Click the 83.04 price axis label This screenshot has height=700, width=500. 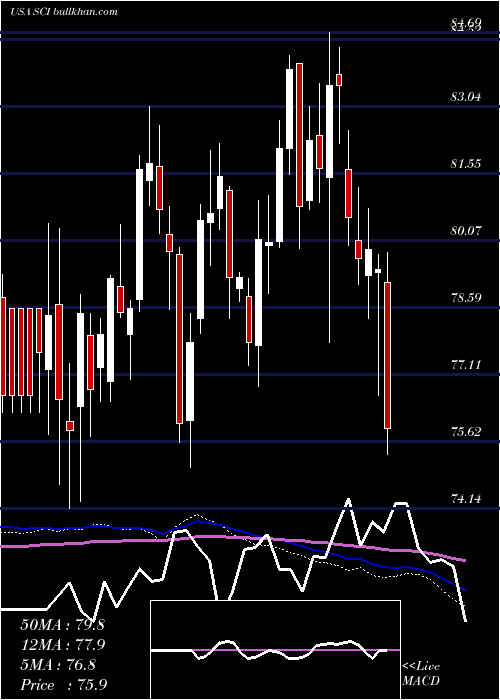pos(466,96)
